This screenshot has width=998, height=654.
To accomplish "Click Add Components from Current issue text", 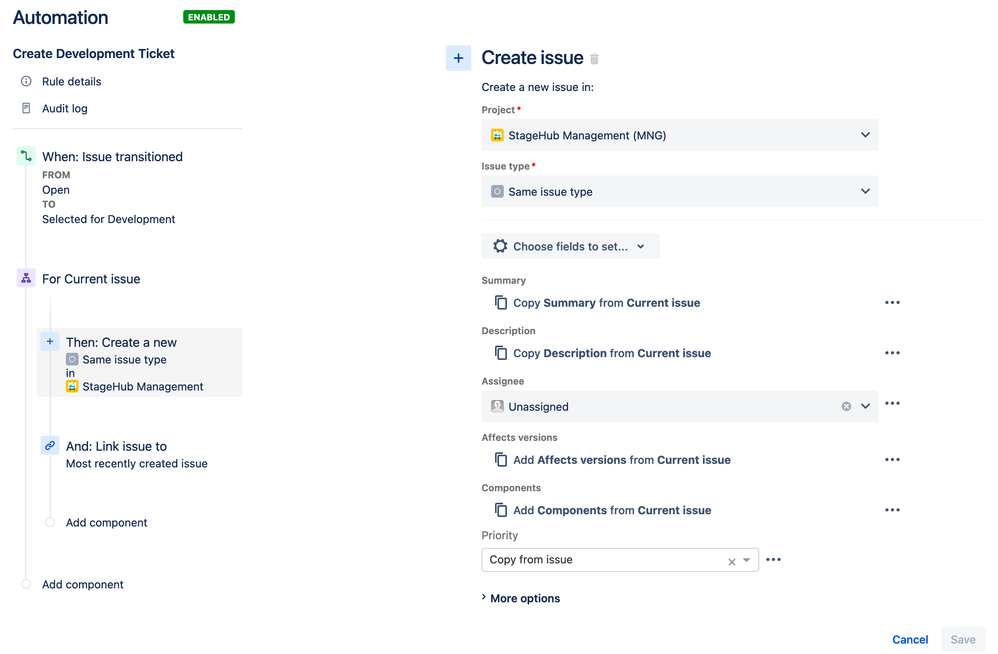I will tap(612, 510).
